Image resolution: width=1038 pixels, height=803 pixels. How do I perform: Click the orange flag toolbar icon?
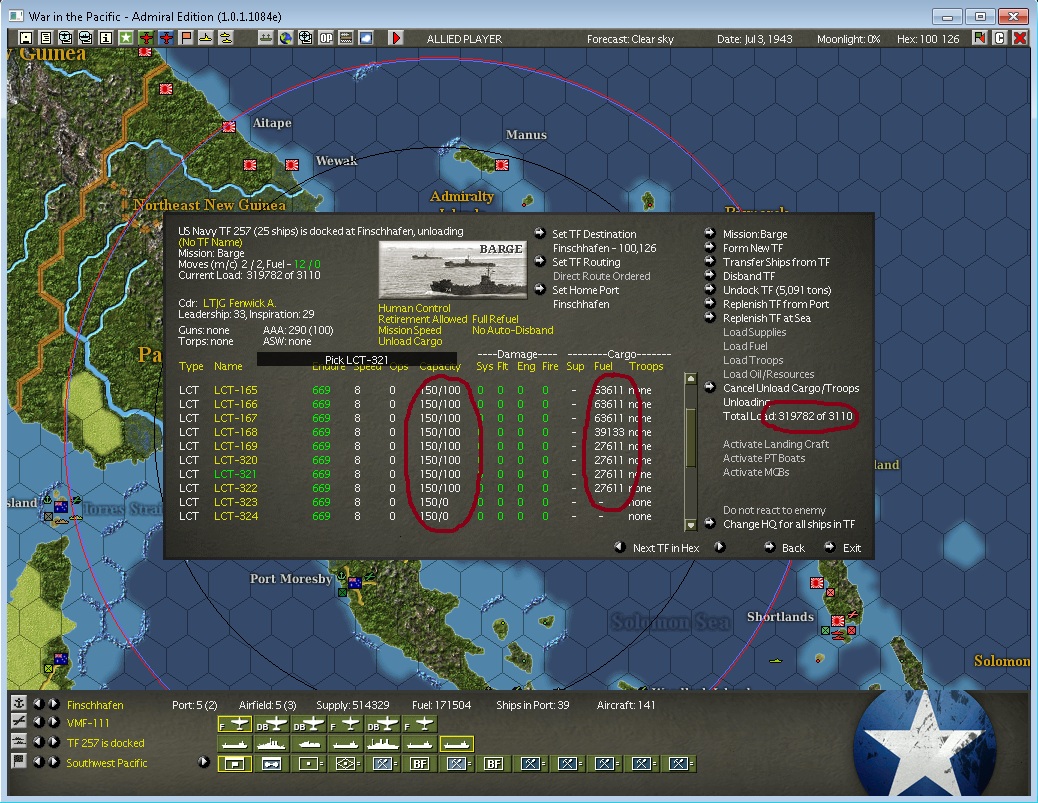pyautogui.click(x=186, y=38)
